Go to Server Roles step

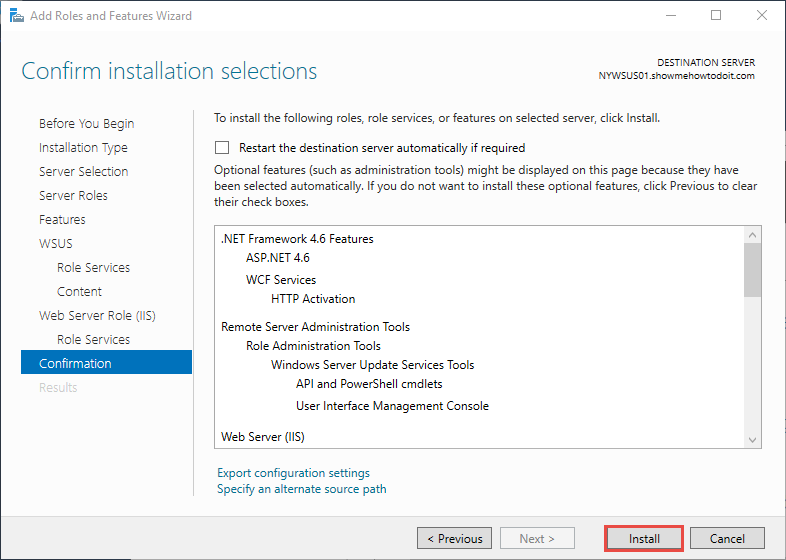pos(73,196)
